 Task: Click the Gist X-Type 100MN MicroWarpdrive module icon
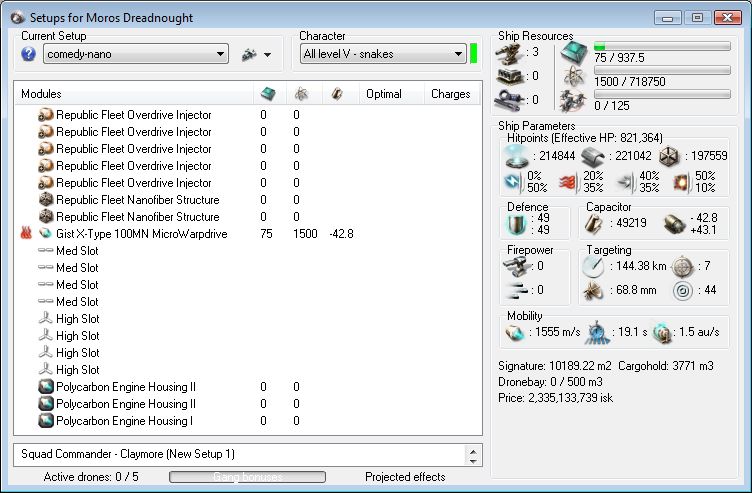click(46, 234)
